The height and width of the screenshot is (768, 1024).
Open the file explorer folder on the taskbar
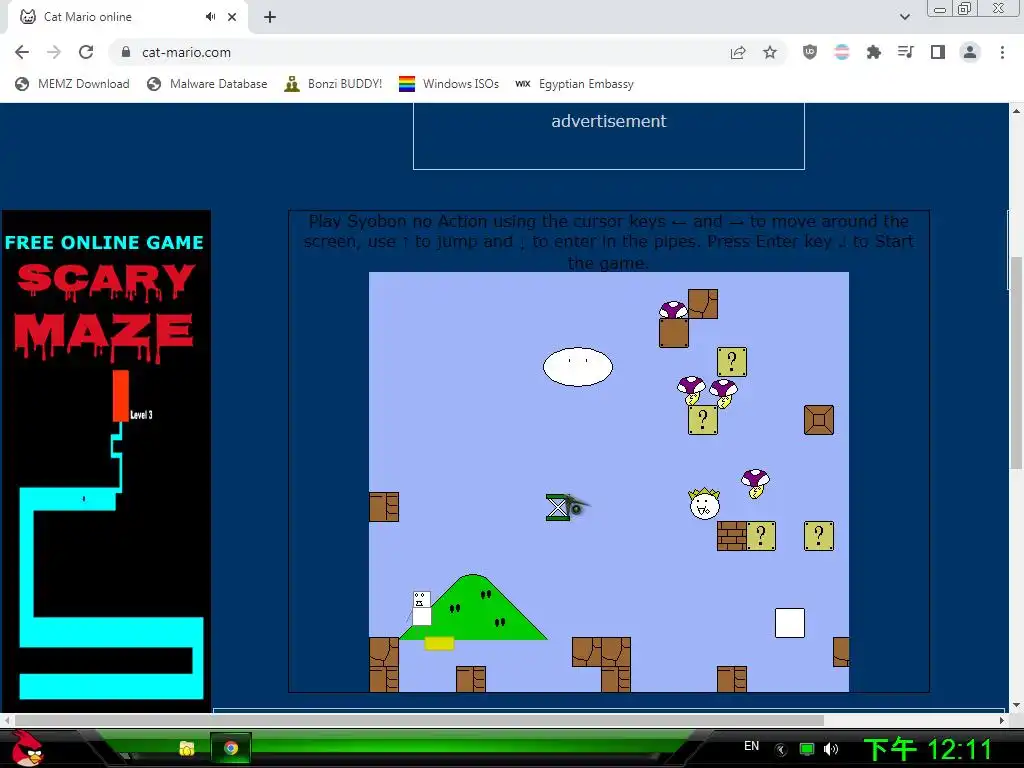pyautogui.click(x=187, y=748)
